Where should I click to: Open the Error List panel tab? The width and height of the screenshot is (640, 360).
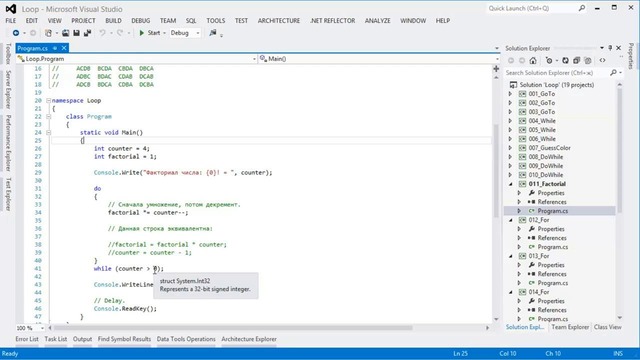click(x=27, y=339)
